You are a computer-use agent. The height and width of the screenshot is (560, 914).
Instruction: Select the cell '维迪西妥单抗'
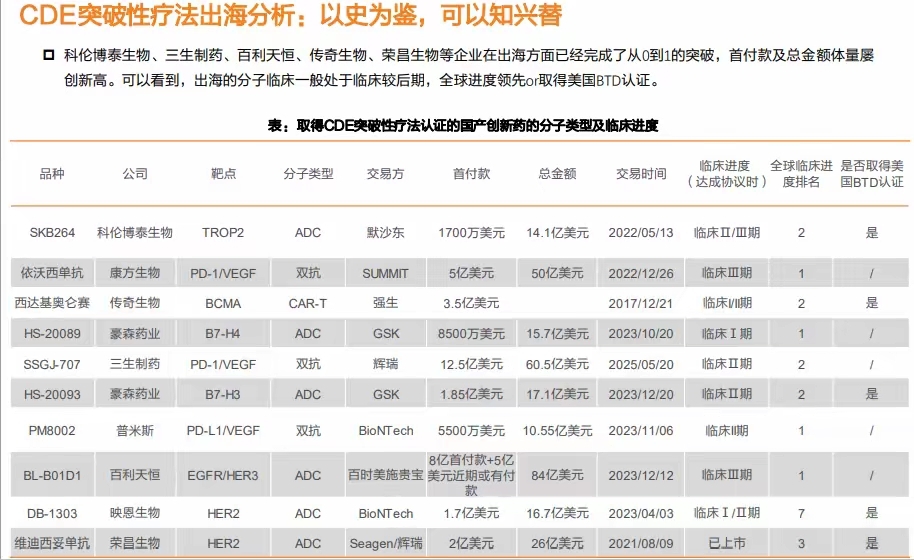(52, 543)
